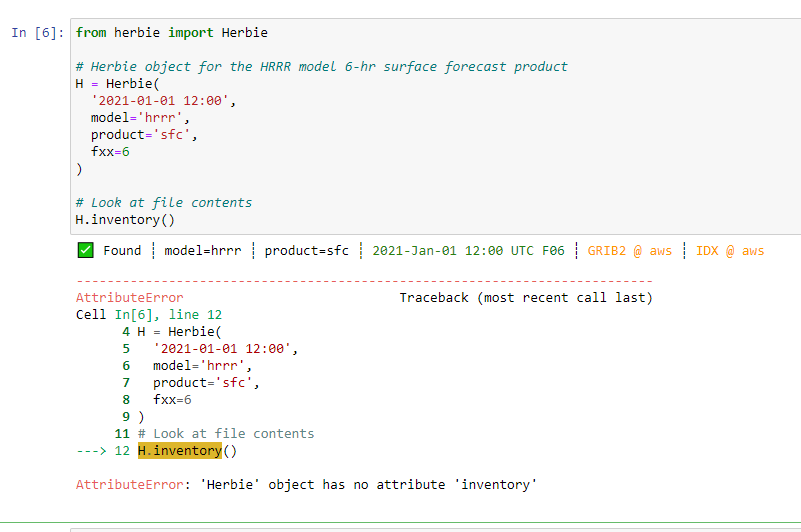The image size is (801, 532).
Task: Click the 'from herbie import Herbie' code line
Action: click(x=172, y=33)
